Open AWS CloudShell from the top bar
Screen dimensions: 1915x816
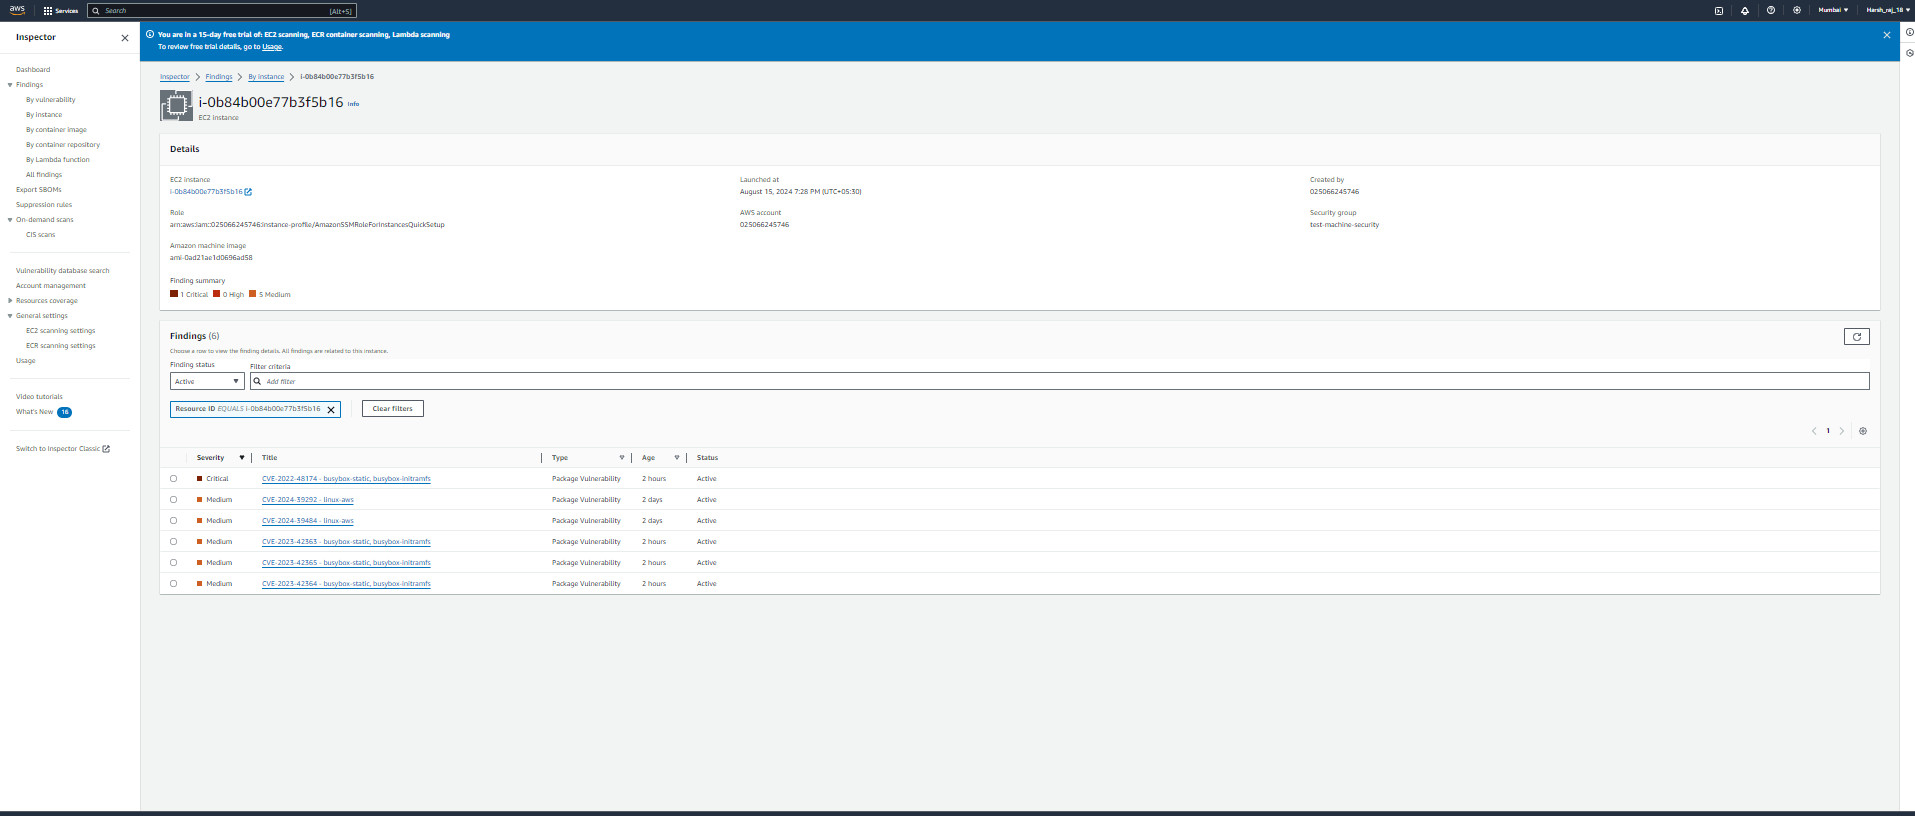pyautogui.click(x=1719, y=10)
